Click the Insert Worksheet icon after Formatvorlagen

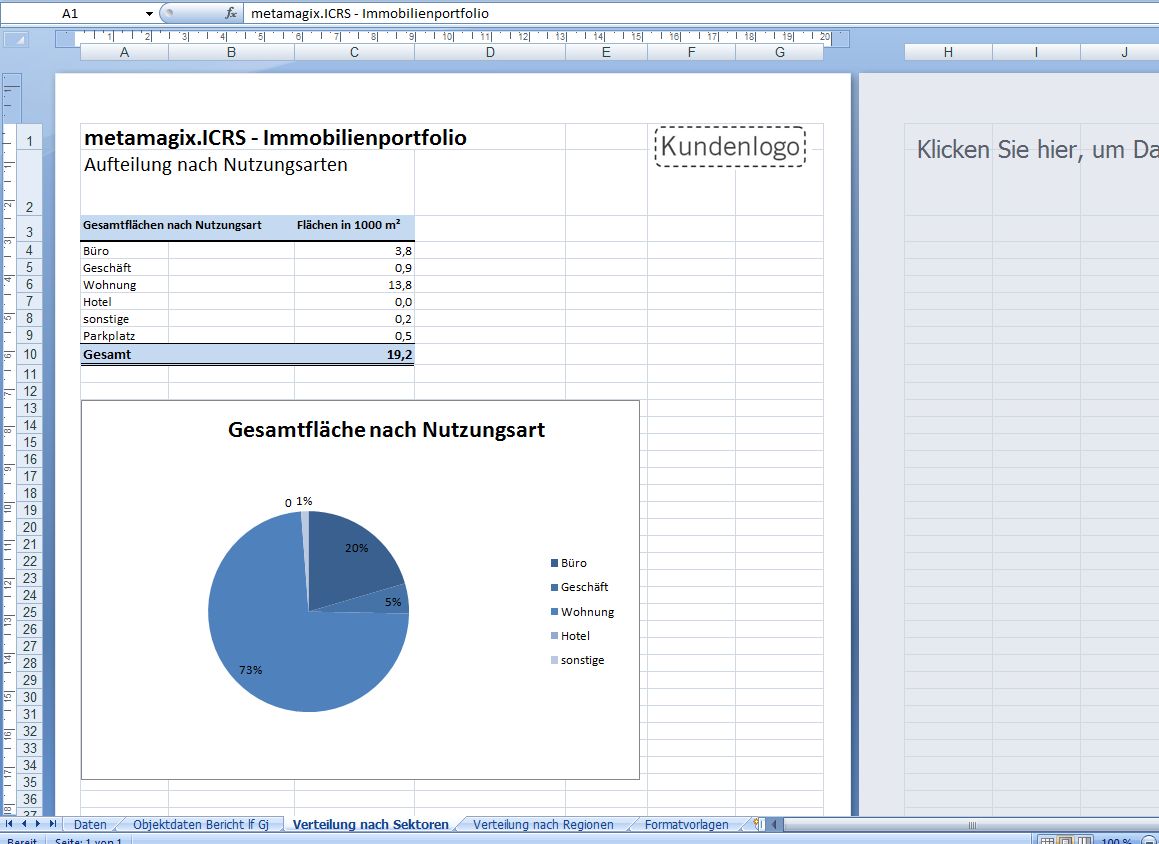pos(757,823)
